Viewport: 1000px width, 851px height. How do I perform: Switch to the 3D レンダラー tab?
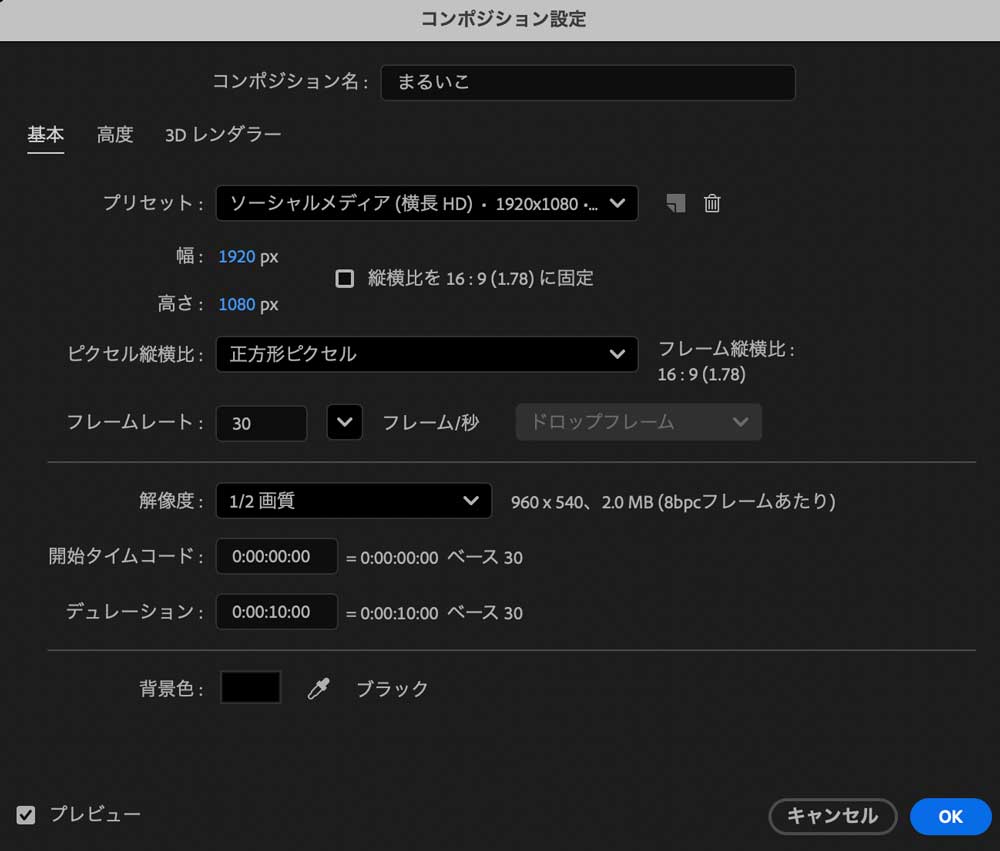(x=223, y=135)
